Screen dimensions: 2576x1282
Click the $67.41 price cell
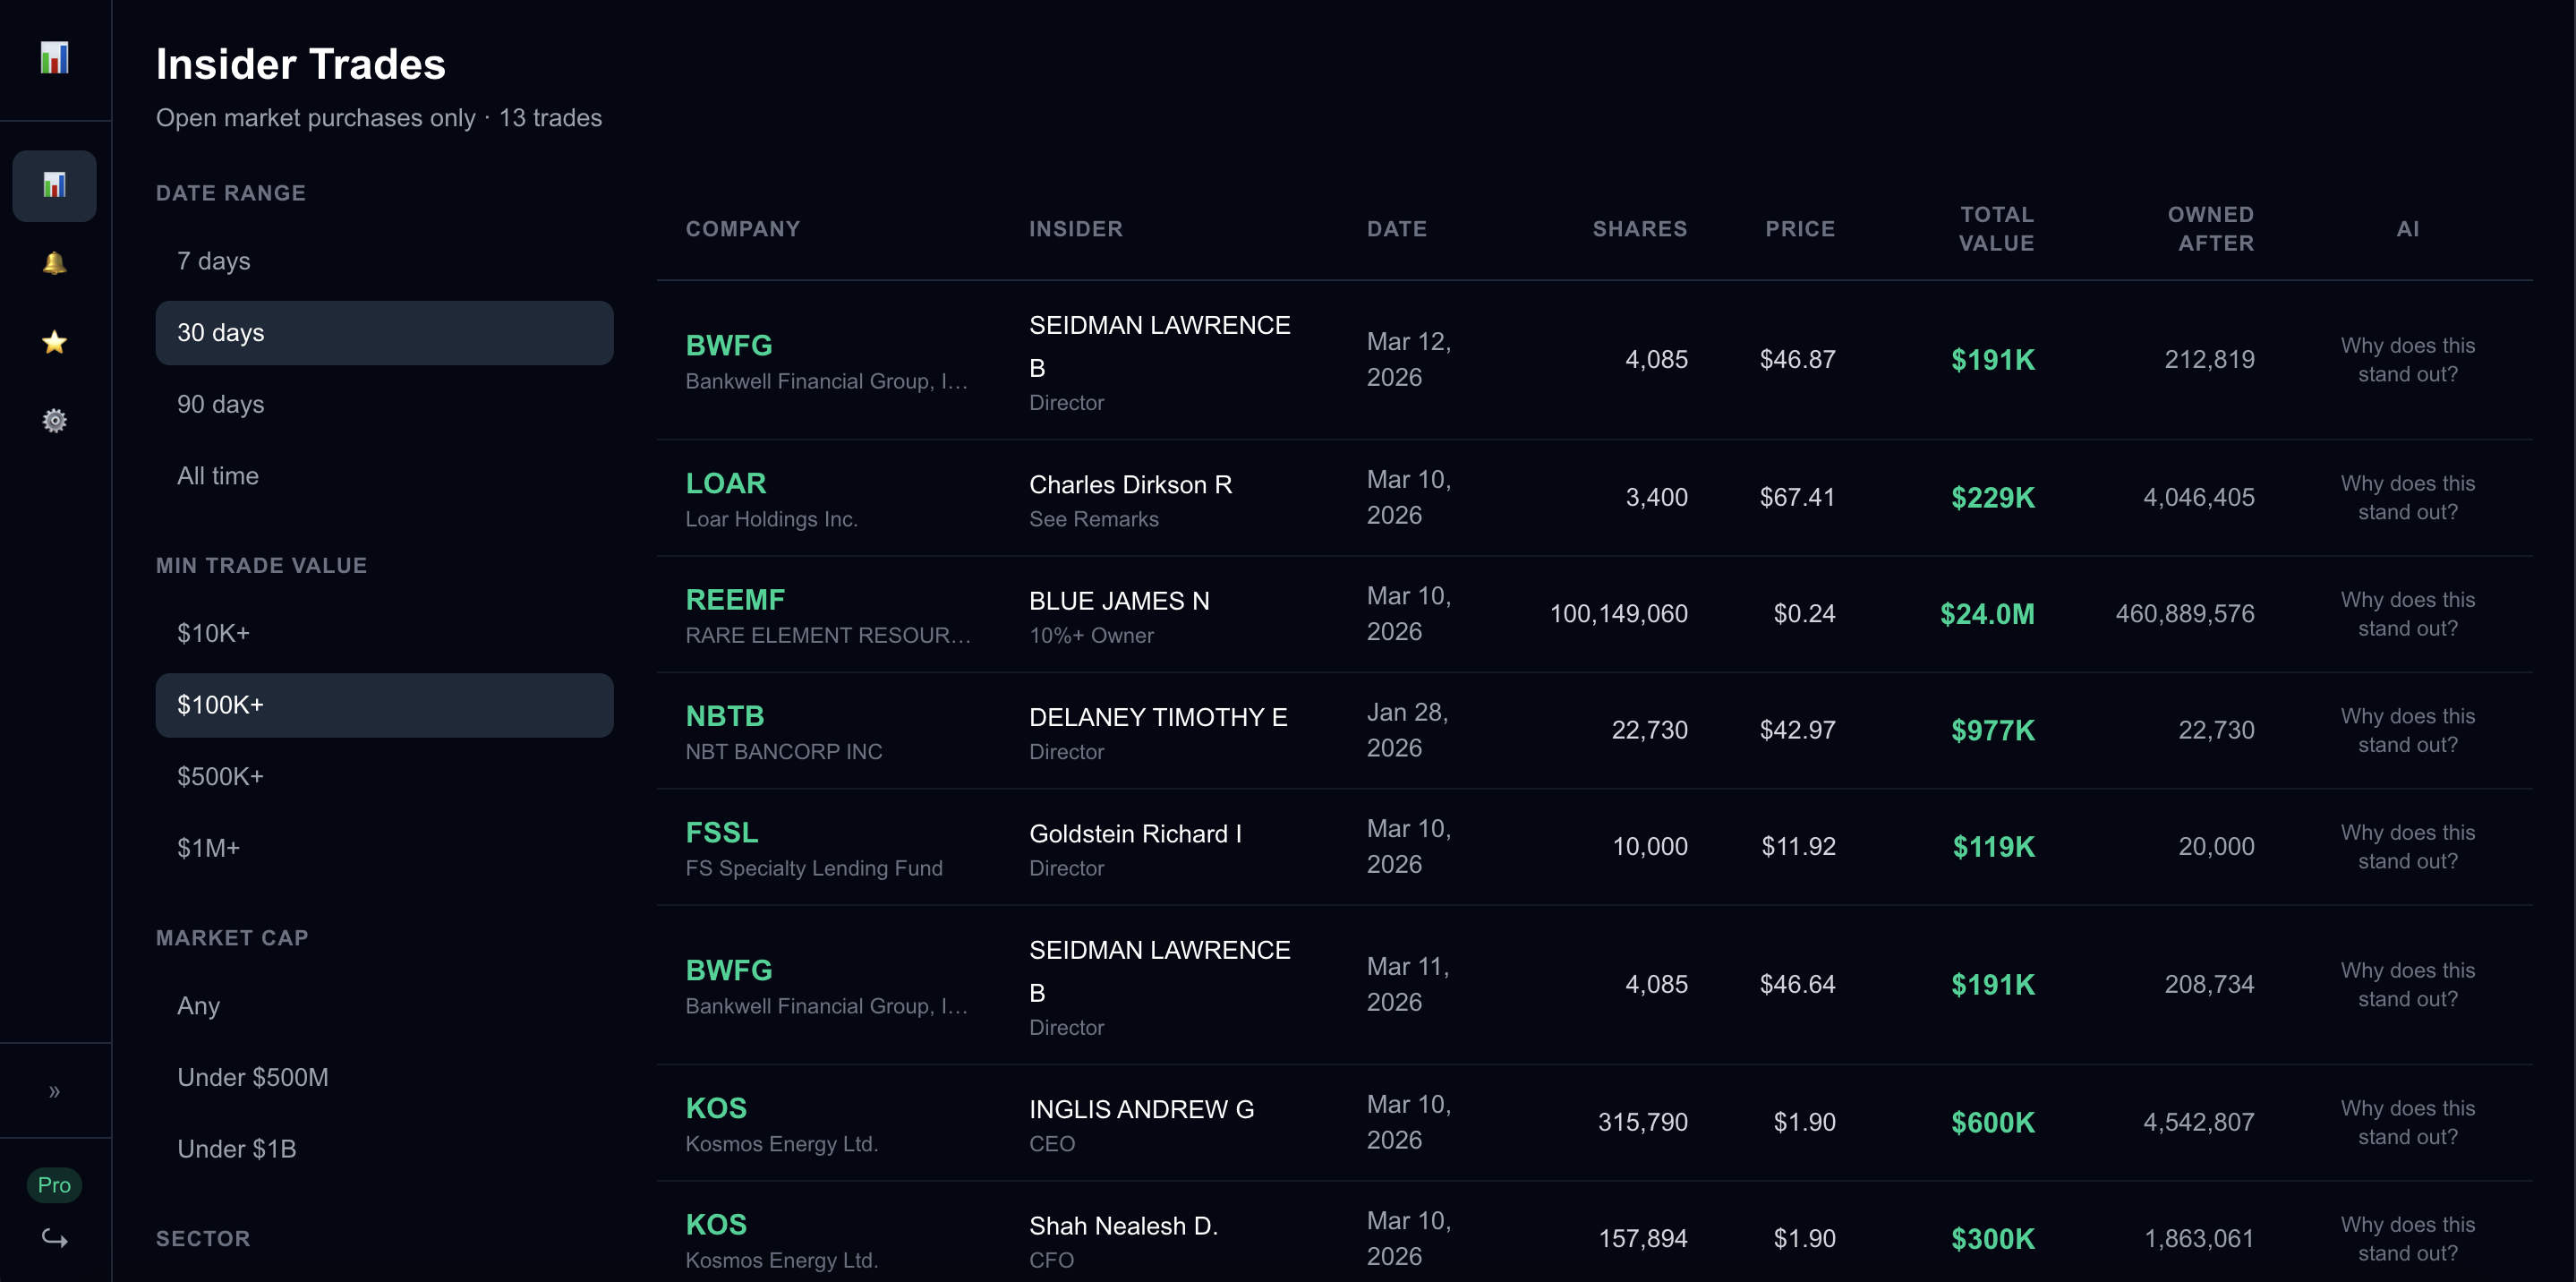pos(1797,498)
